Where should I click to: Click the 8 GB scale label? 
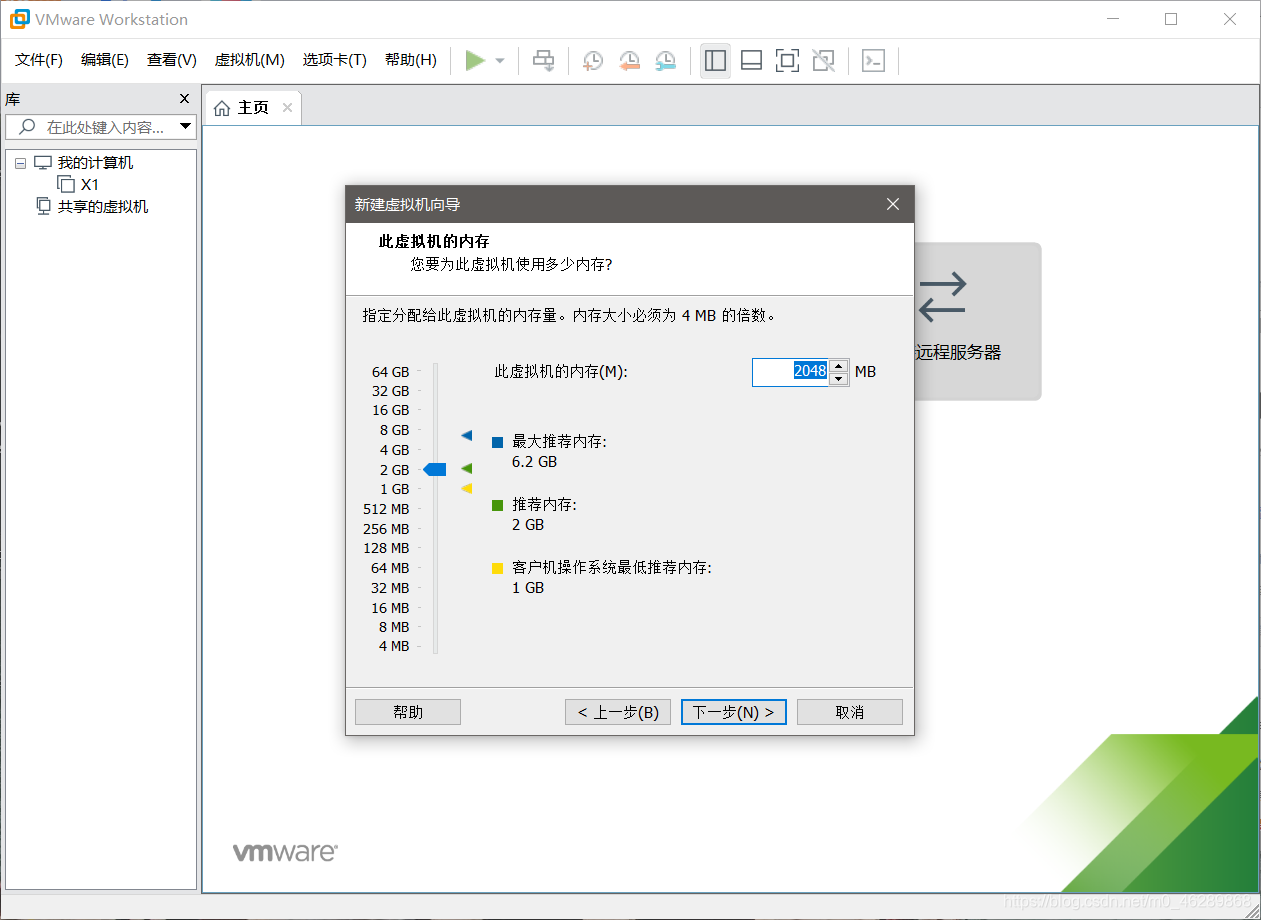pyautogui.click(x=395, y=430)
